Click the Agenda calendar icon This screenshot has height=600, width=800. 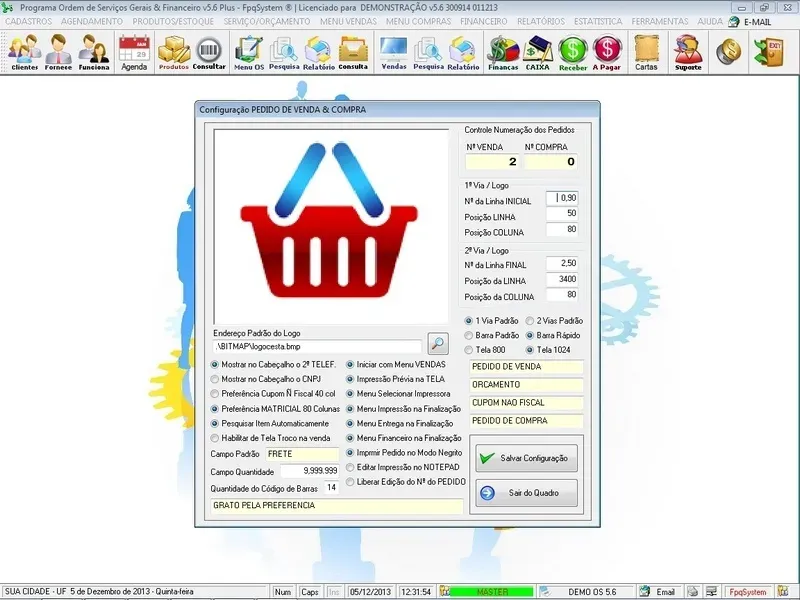pos(134,52)
